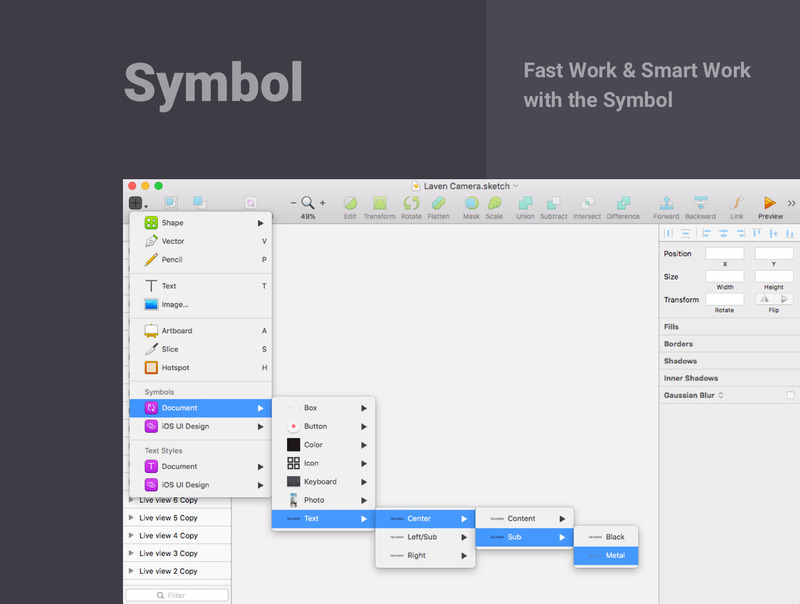Viewport: 800px width, 604px height.
Task: Click the Fills section header
Action: pyautogui.click(x=730, y=327)
